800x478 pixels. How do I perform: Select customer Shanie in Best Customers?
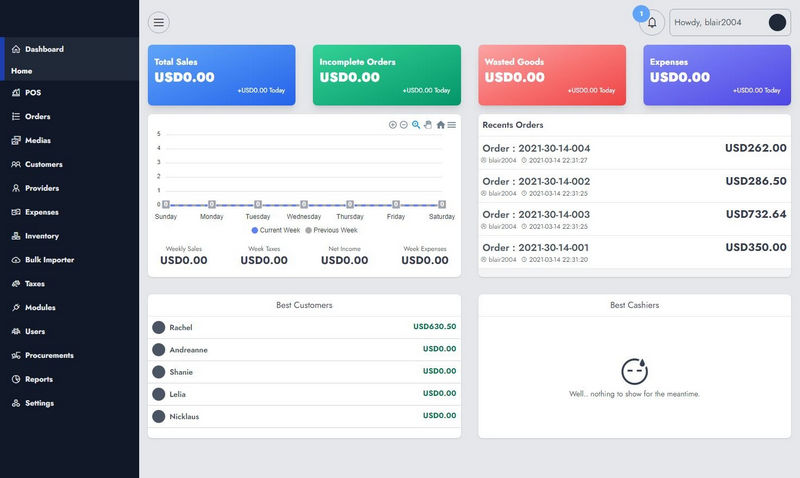click(304, 372)
